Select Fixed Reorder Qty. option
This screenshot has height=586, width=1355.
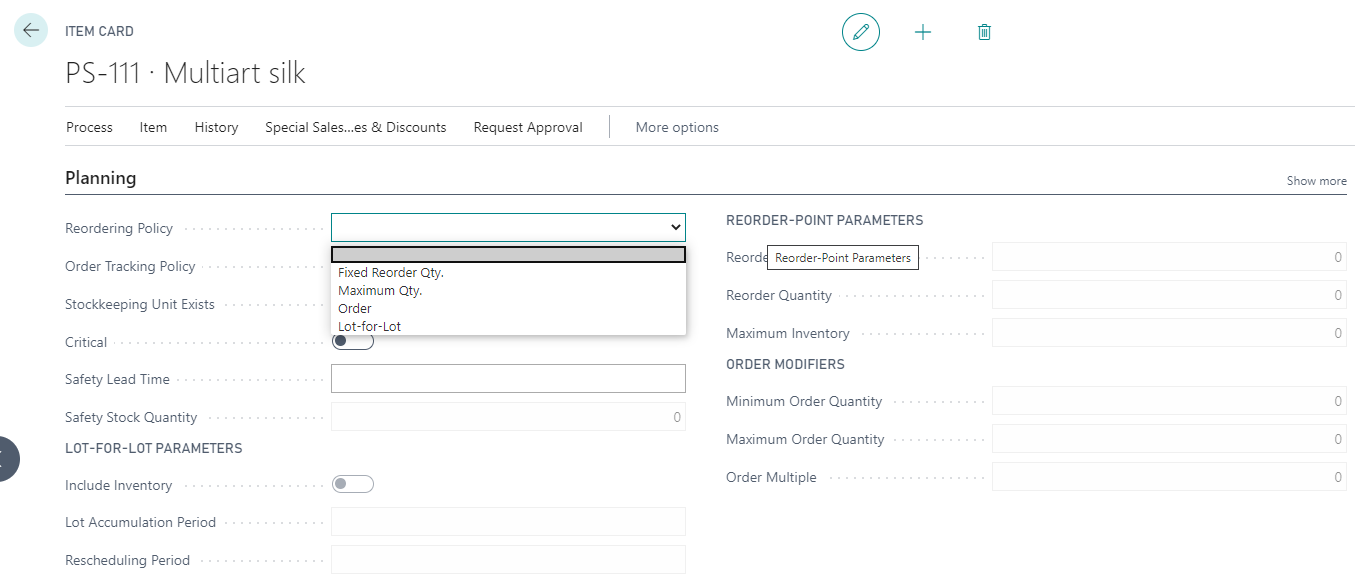pos(391,273)
